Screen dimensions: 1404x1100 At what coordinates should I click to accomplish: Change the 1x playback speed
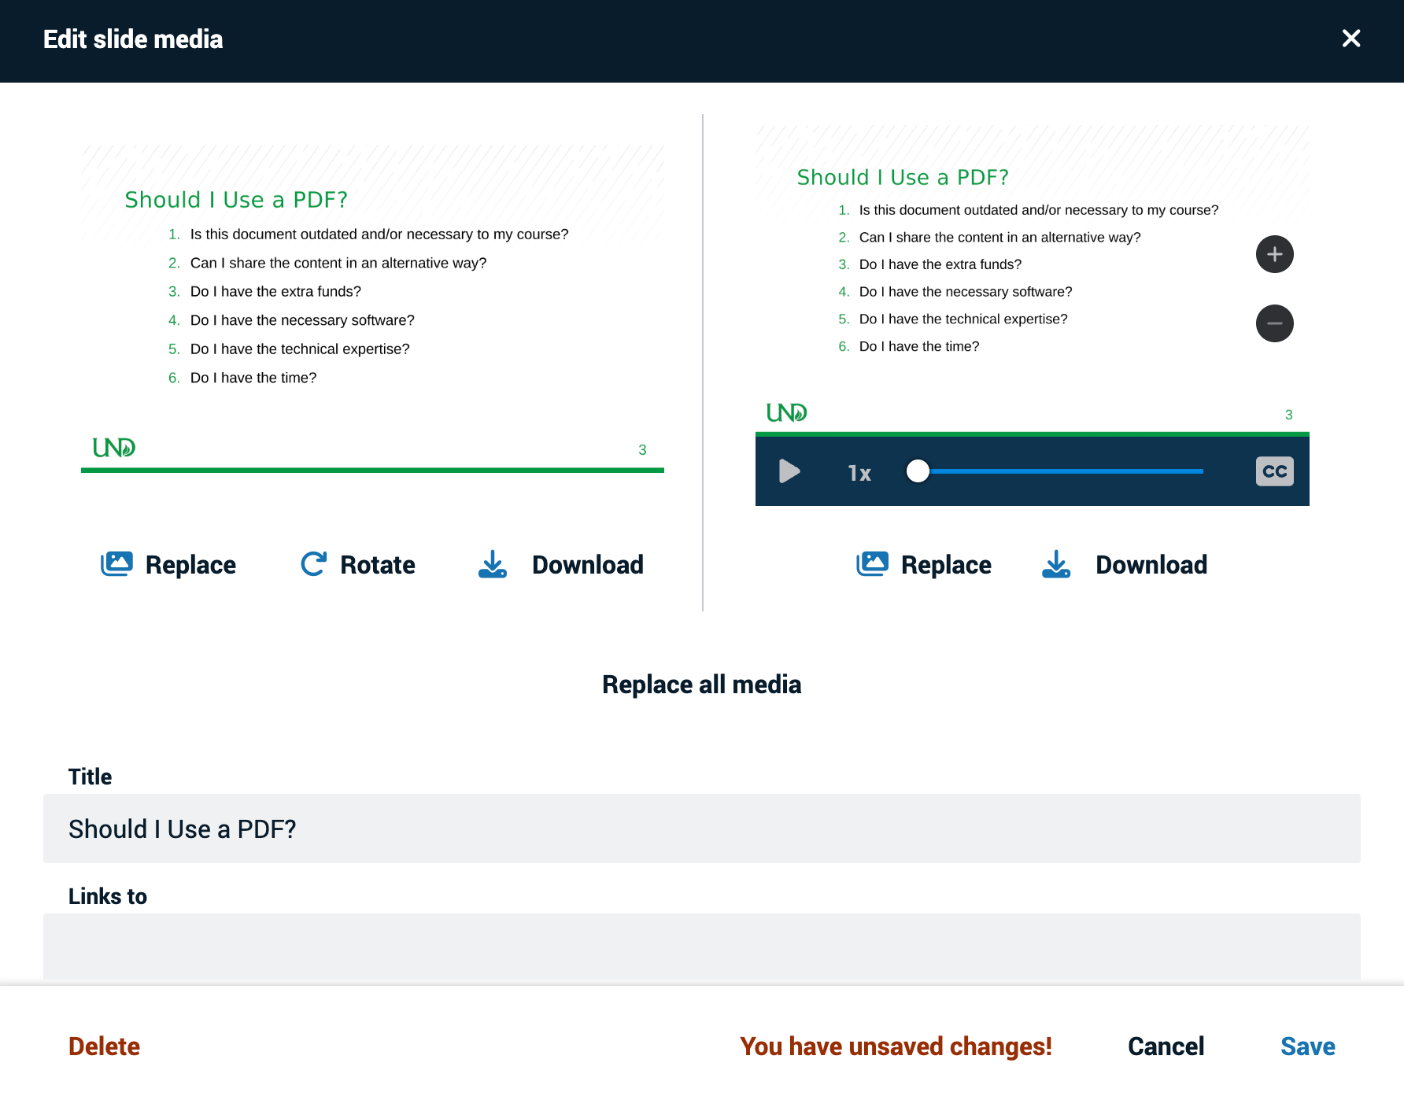coord(858,471)
